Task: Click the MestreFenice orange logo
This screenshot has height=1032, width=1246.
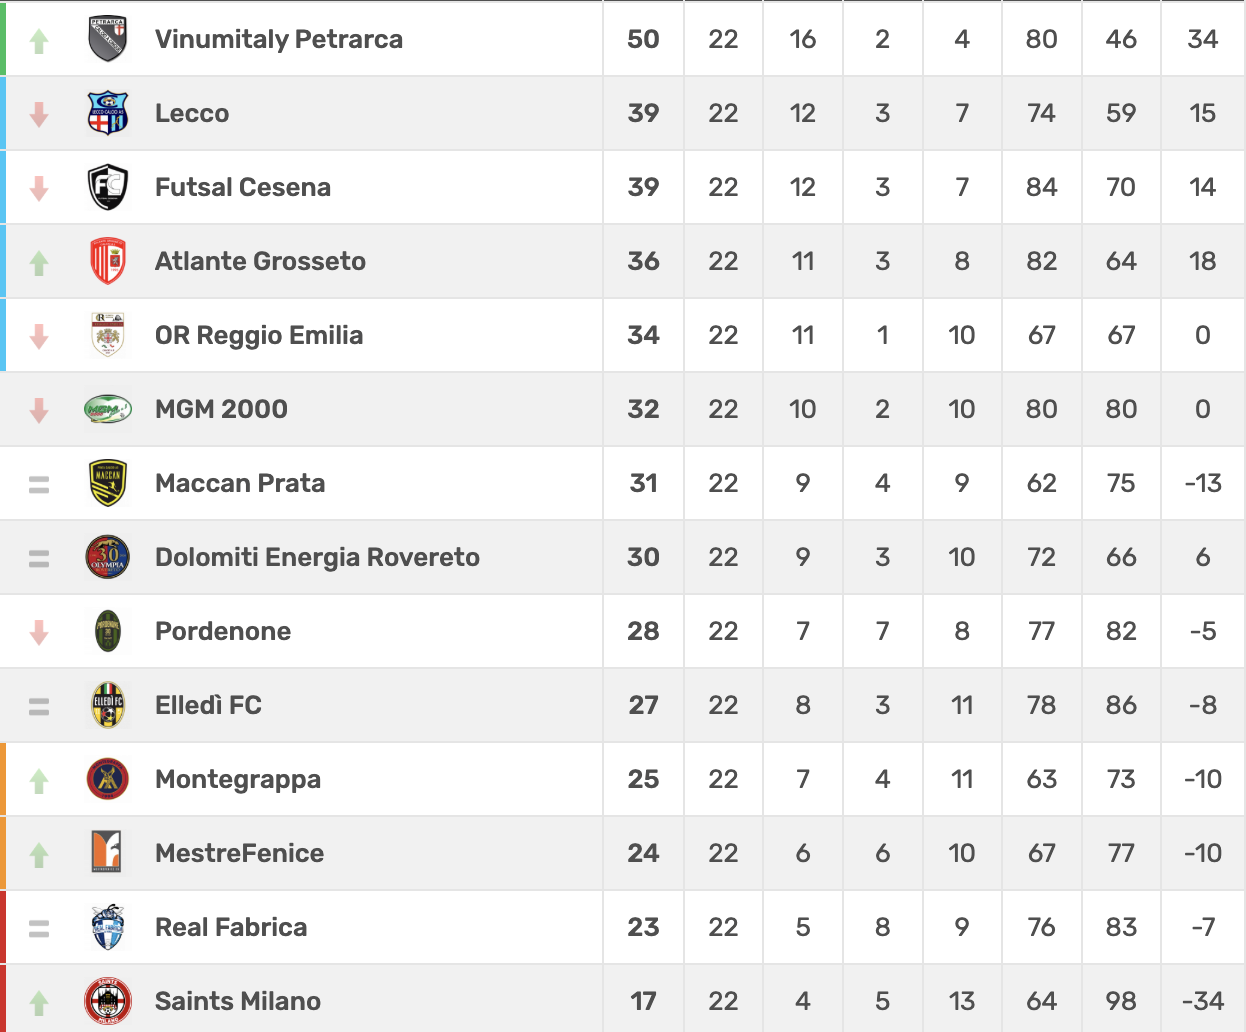Action: point(106,853)
